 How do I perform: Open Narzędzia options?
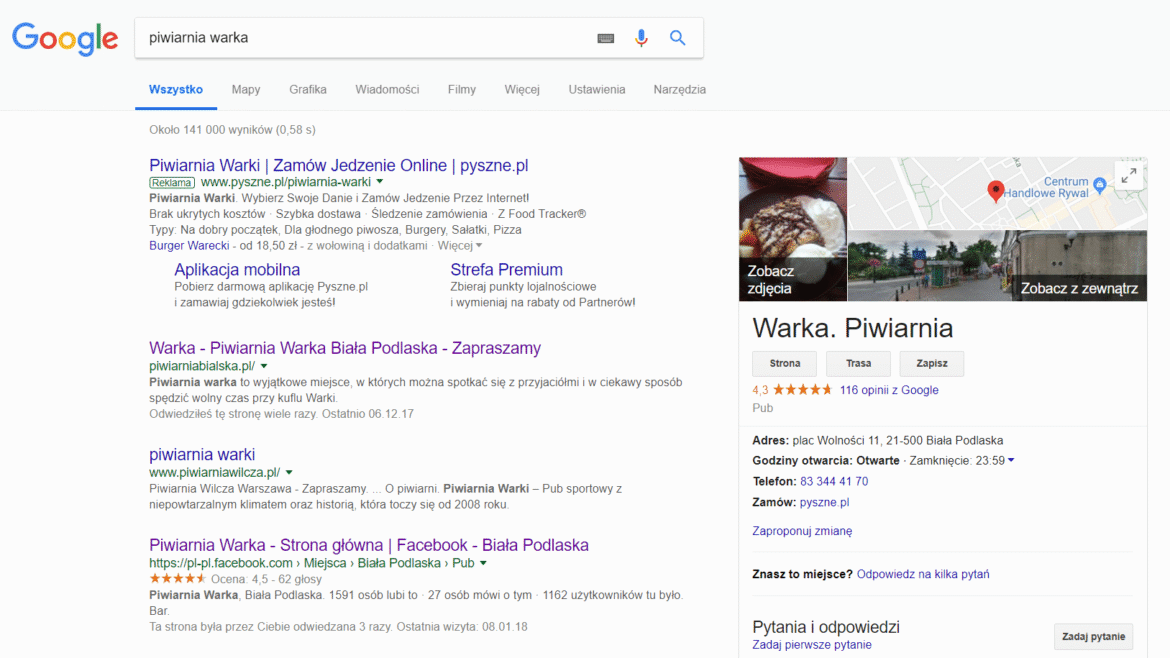point(679,90)
